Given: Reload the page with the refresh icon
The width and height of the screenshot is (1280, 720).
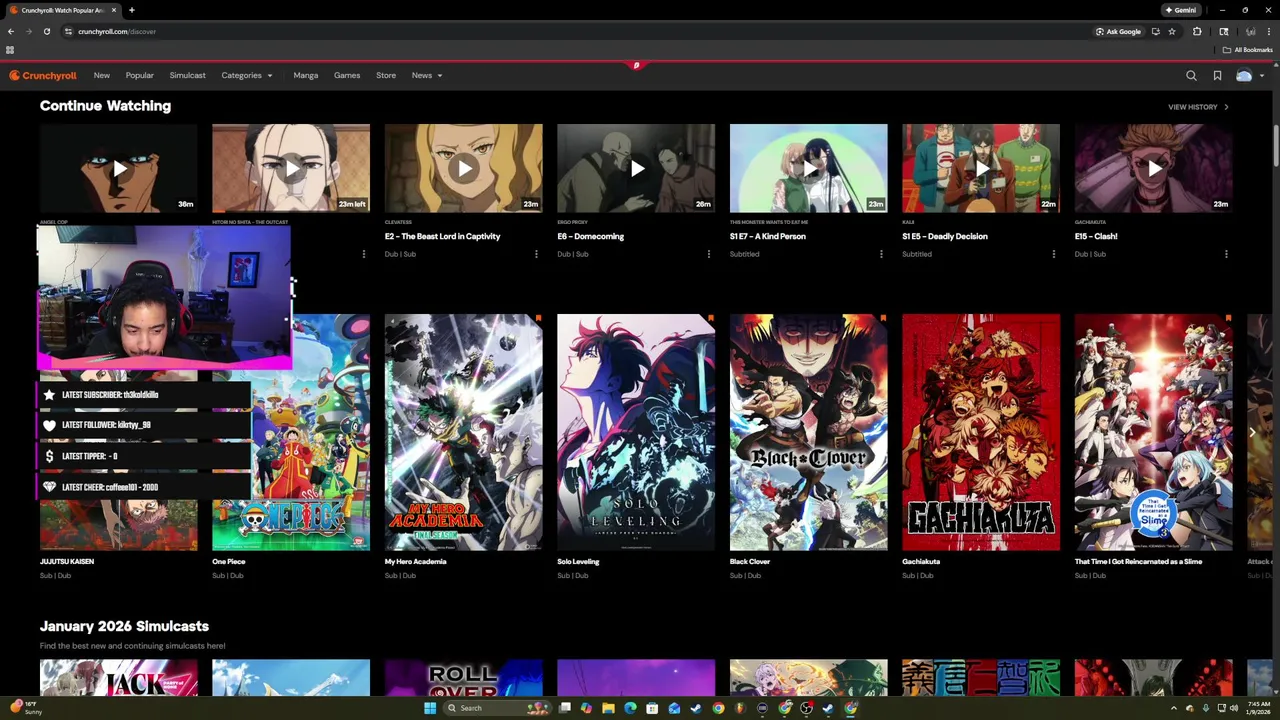Looking at the screenshot, I should pyautogui.click(x=46, y=31).
